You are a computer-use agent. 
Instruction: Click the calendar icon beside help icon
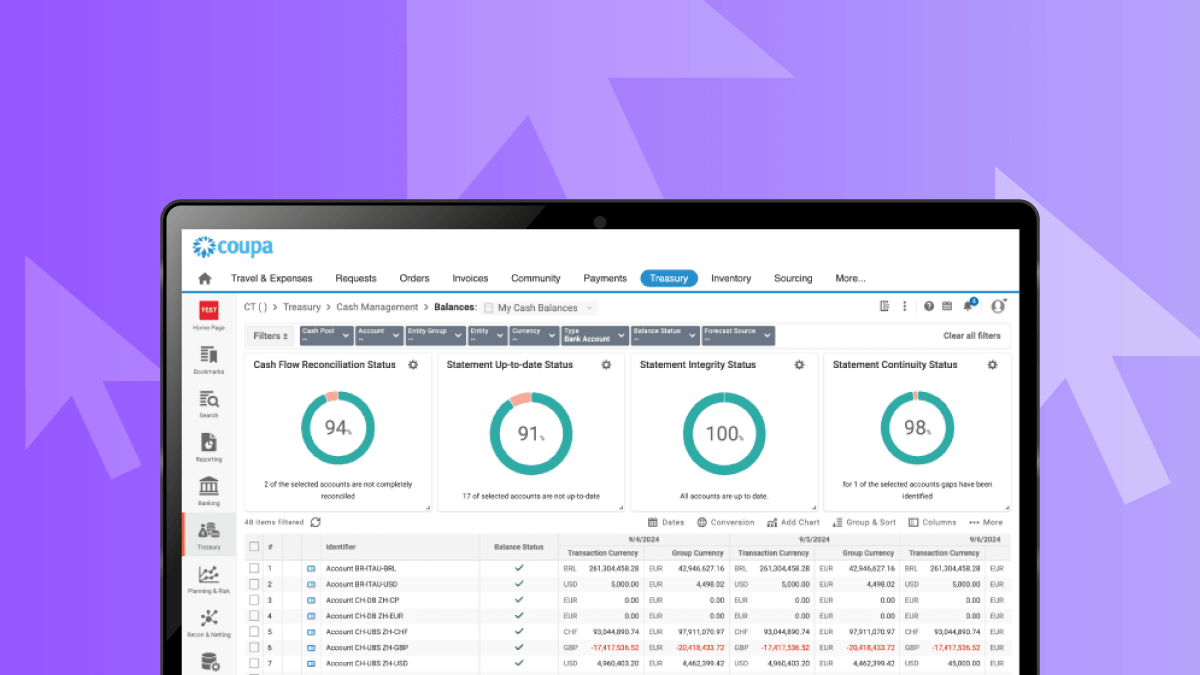tap(947, 307)
